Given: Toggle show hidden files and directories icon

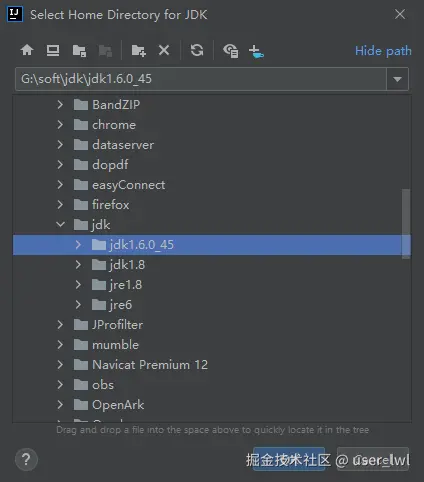Looking at the screenshot, I should (231, 51).
